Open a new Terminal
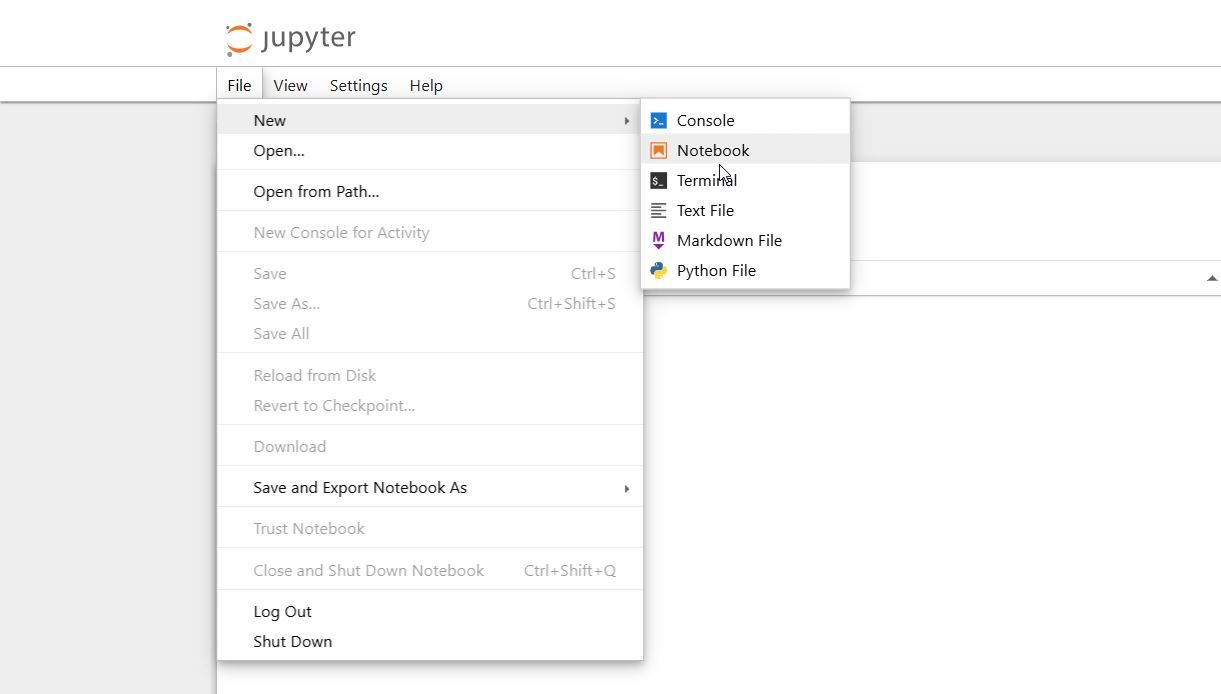Viewport: 1221px width, 694px height. 706,180
